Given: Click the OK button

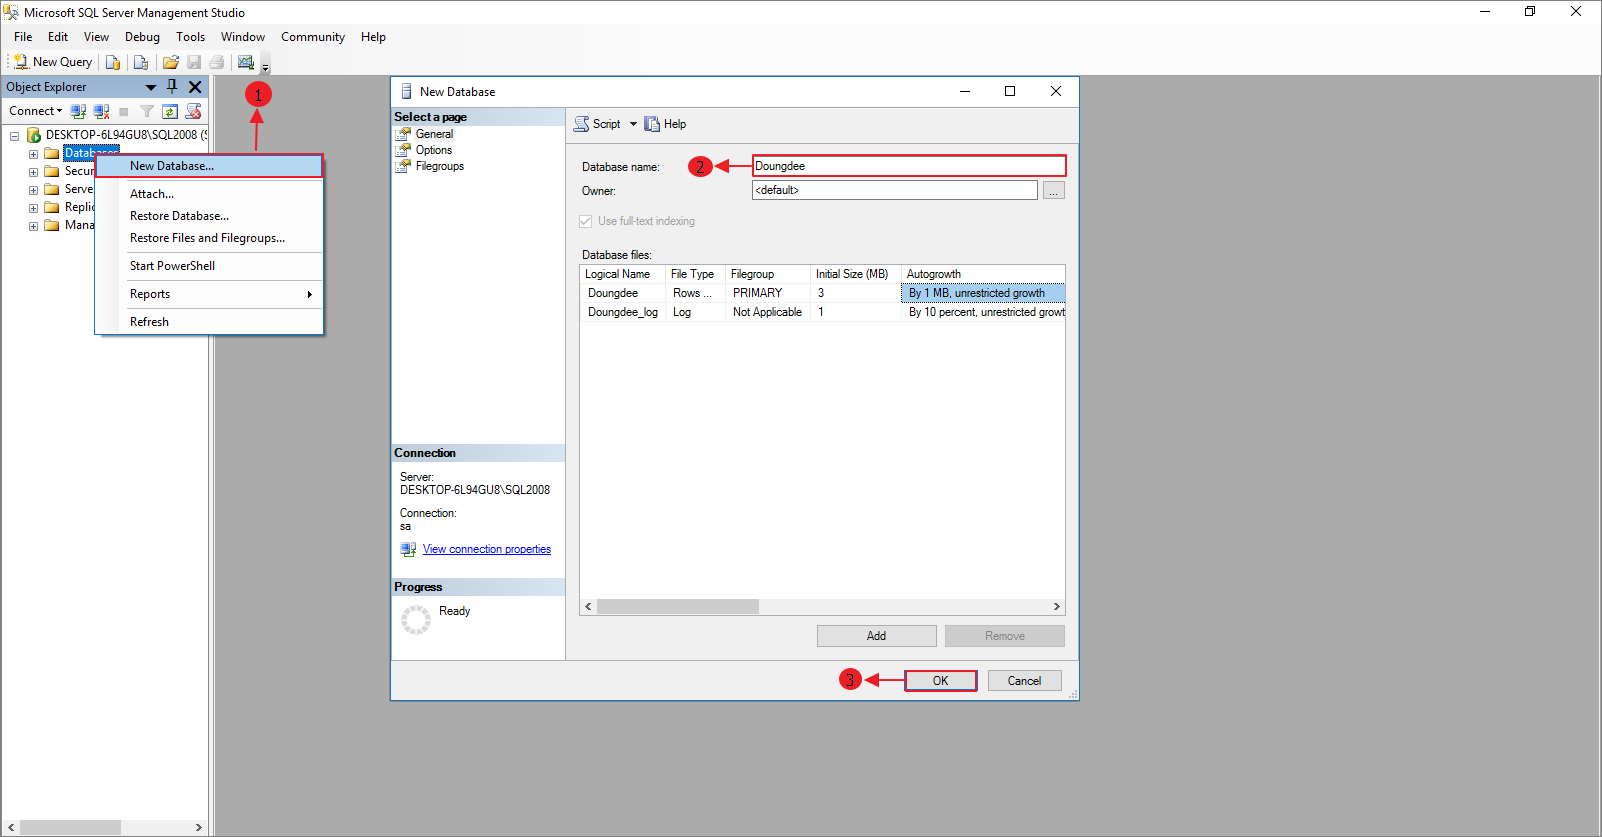Looking at the screenshot, I should tap(941, 681).
